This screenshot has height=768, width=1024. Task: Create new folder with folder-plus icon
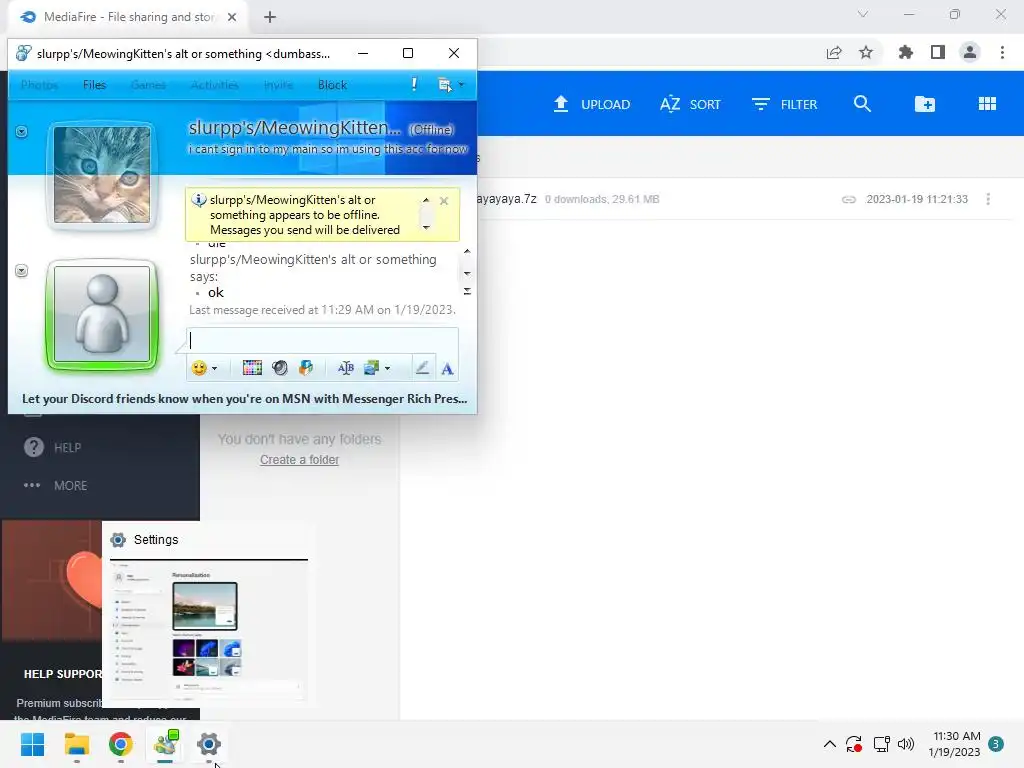(925, 104)
